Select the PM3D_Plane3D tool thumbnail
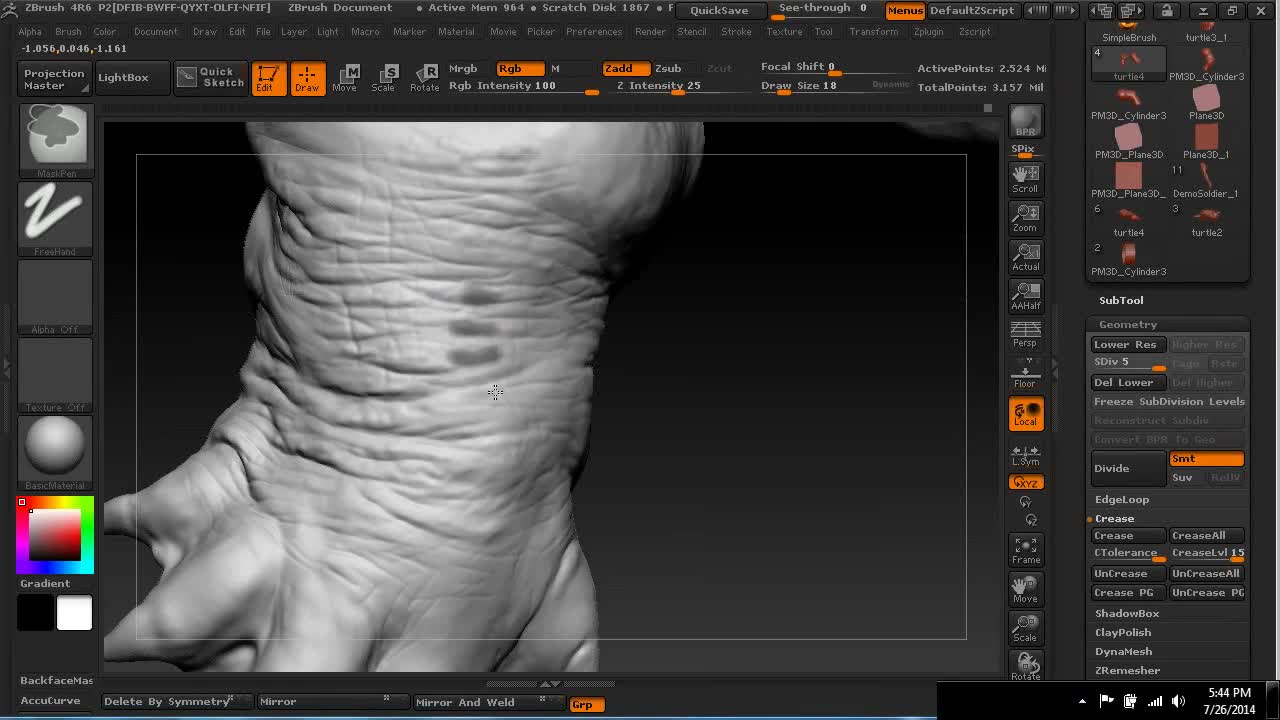 pos(1128,141)
